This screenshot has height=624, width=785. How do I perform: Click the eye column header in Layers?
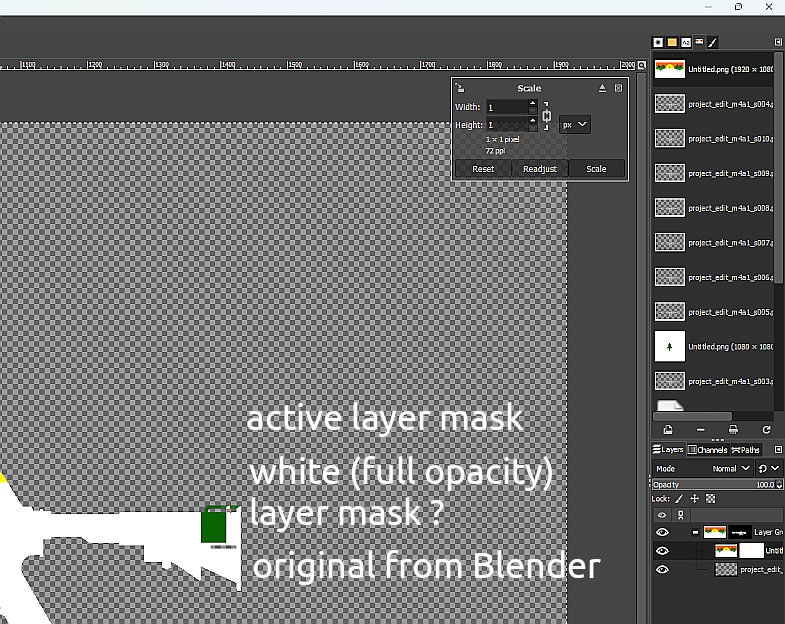(x=662, y=515)
